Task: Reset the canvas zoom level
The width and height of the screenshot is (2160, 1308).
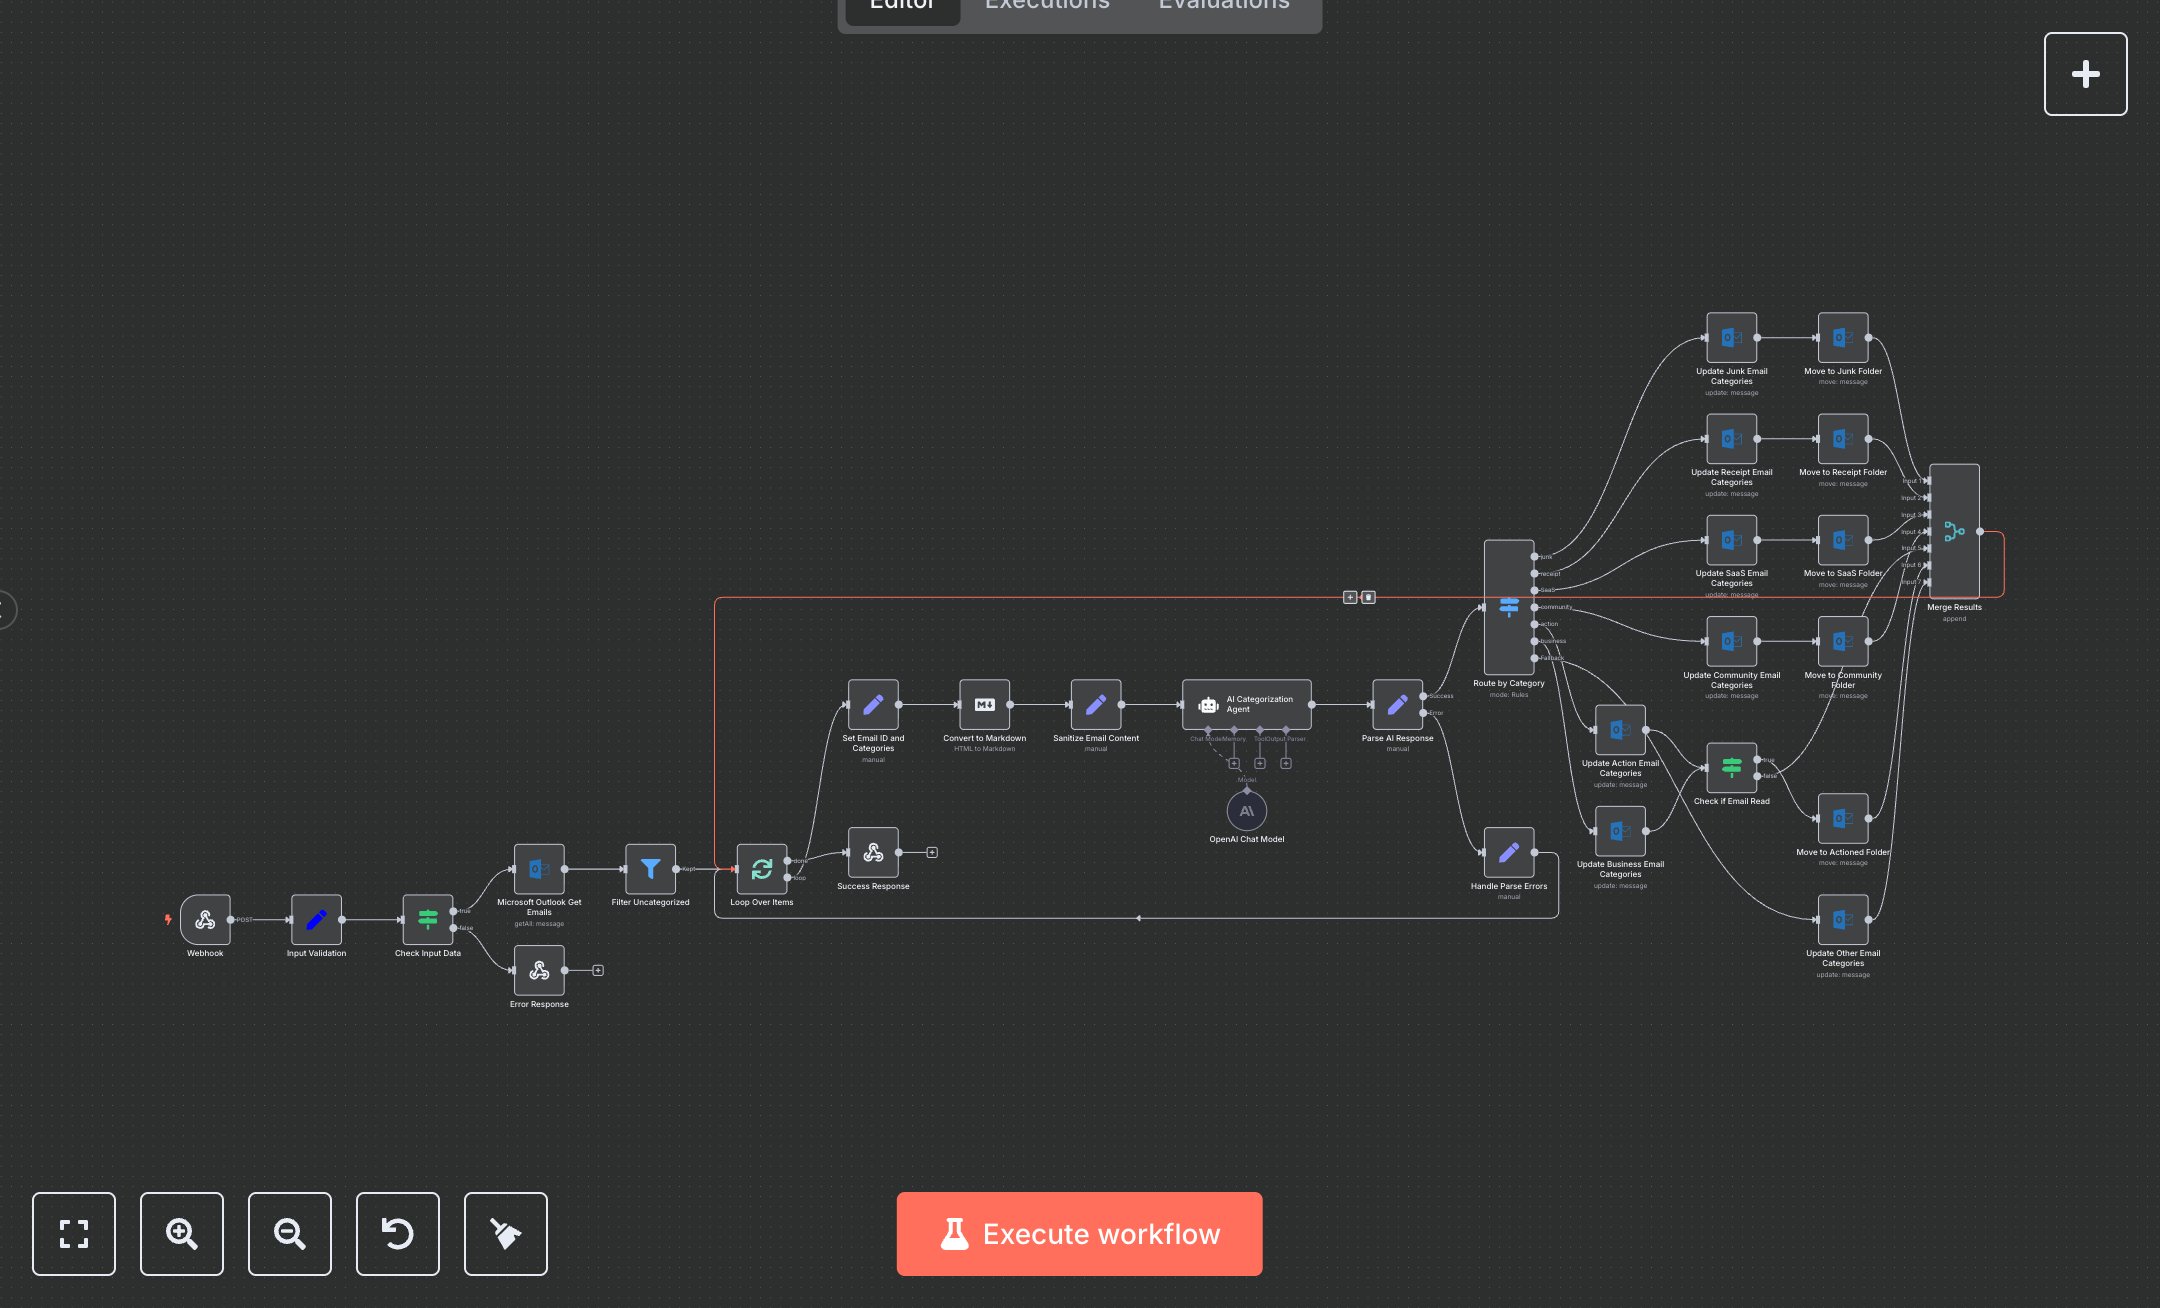Action: tap(398, 1234)
